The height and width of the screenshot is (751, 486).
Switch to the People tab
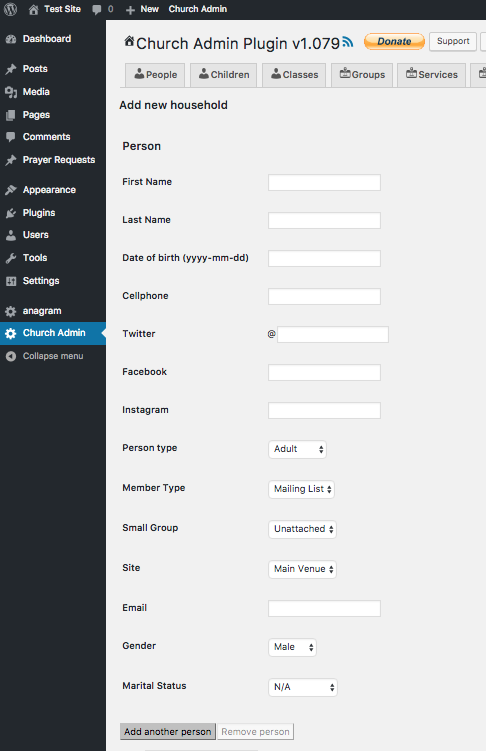(x=155, y=75)
